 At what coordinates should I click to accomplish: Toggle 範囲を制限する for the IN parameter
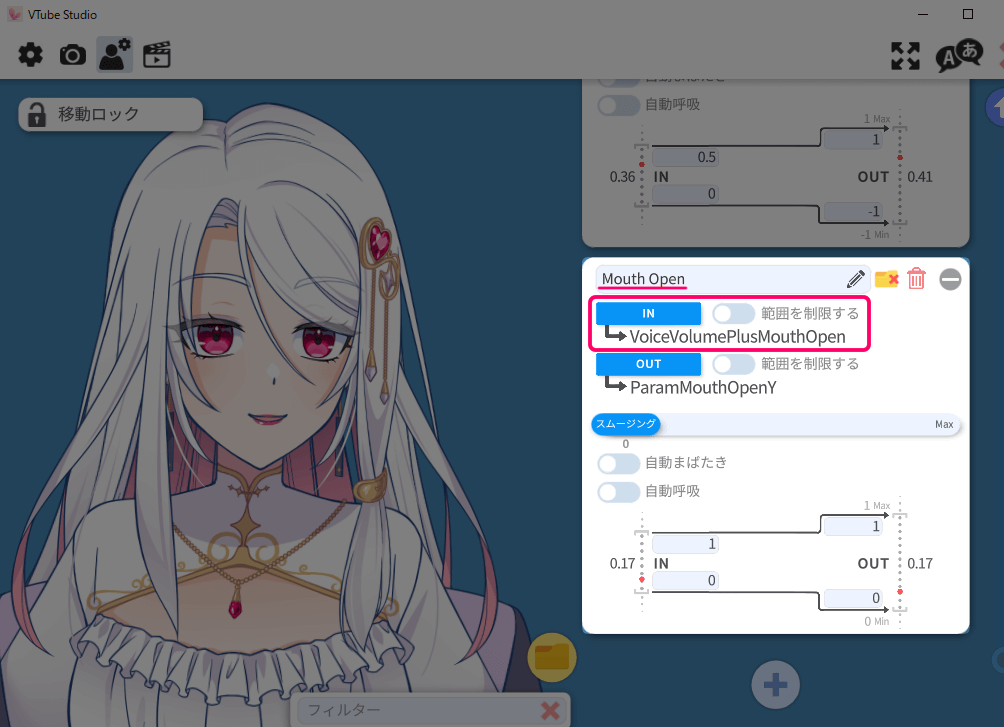pyautogui.click(x=733, y=313)
